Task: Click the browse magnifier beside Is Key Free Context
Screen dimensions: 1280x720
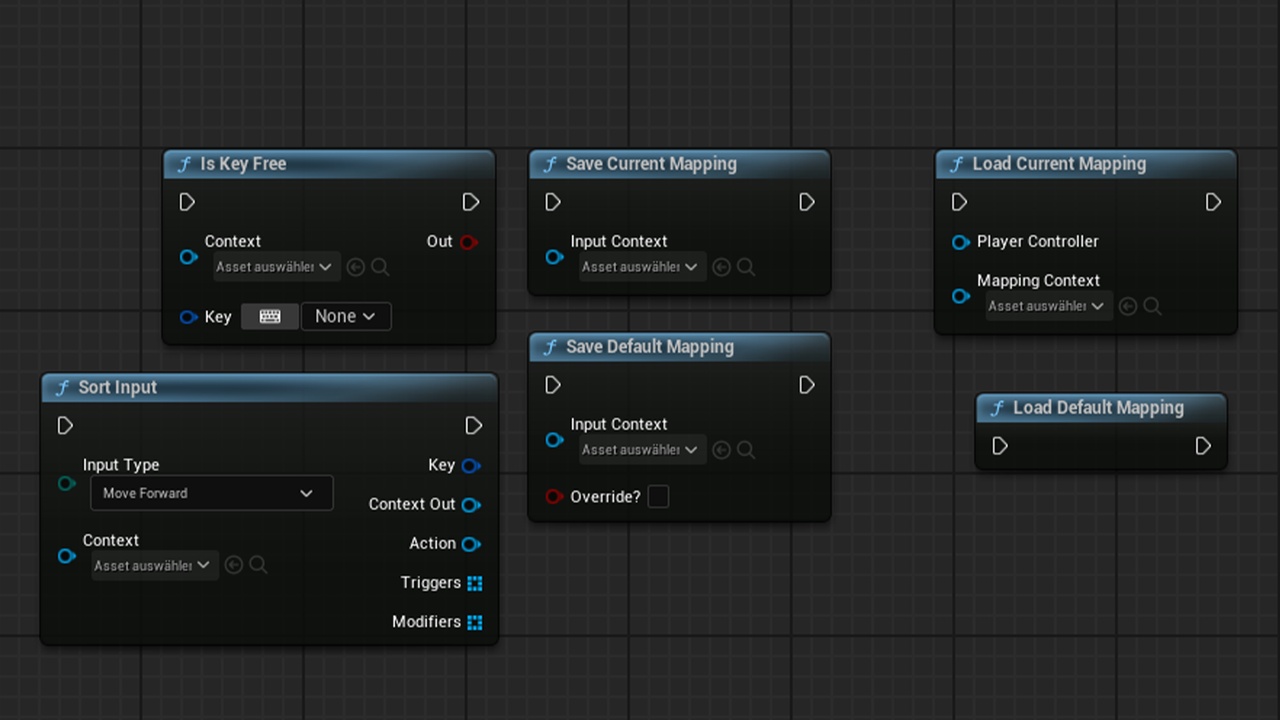Action: [x=380, y=267]
